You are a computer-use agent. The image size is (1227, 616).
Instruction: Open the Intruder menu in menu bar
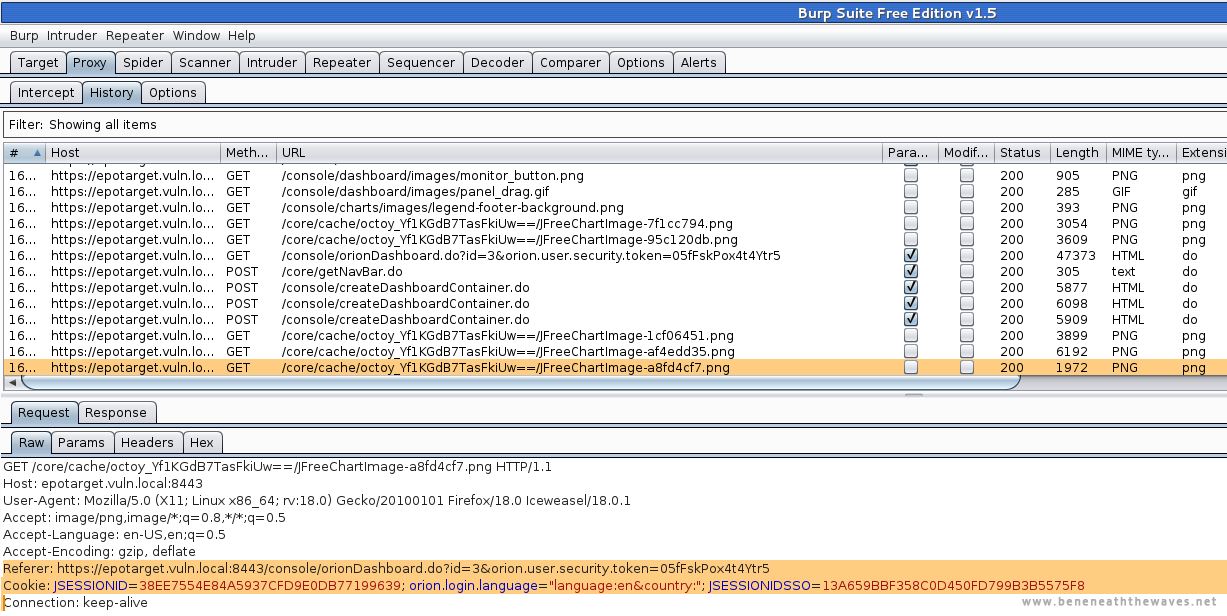tap(72, 35)
